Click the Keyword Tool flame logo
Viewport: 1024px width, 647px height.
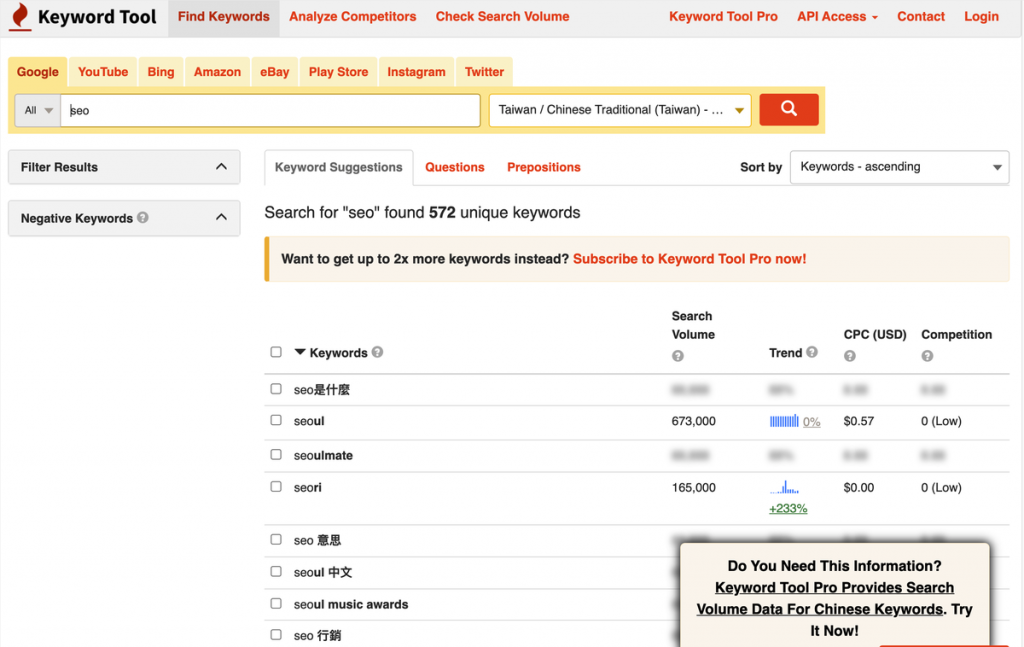(x=21, y=16)
